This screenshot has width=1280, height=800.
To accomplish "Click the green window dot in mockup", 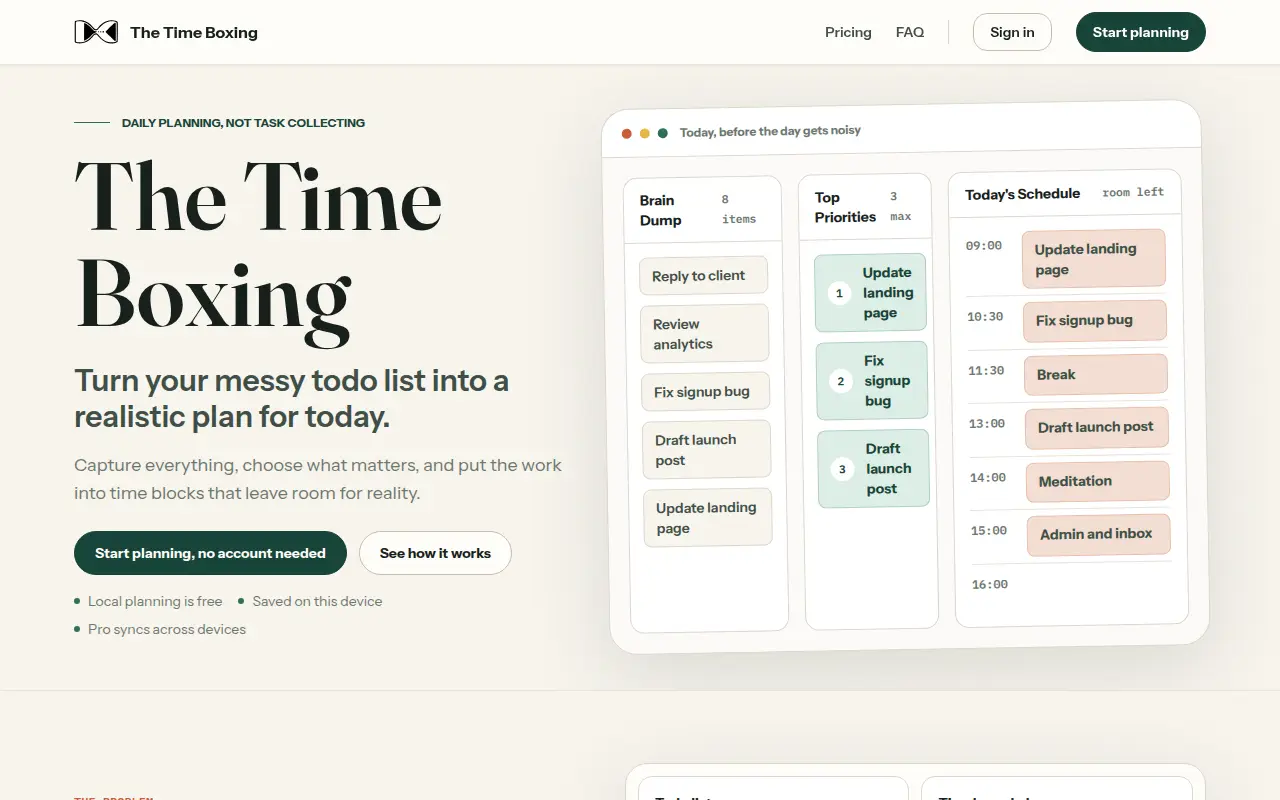I will coord(663,132).
